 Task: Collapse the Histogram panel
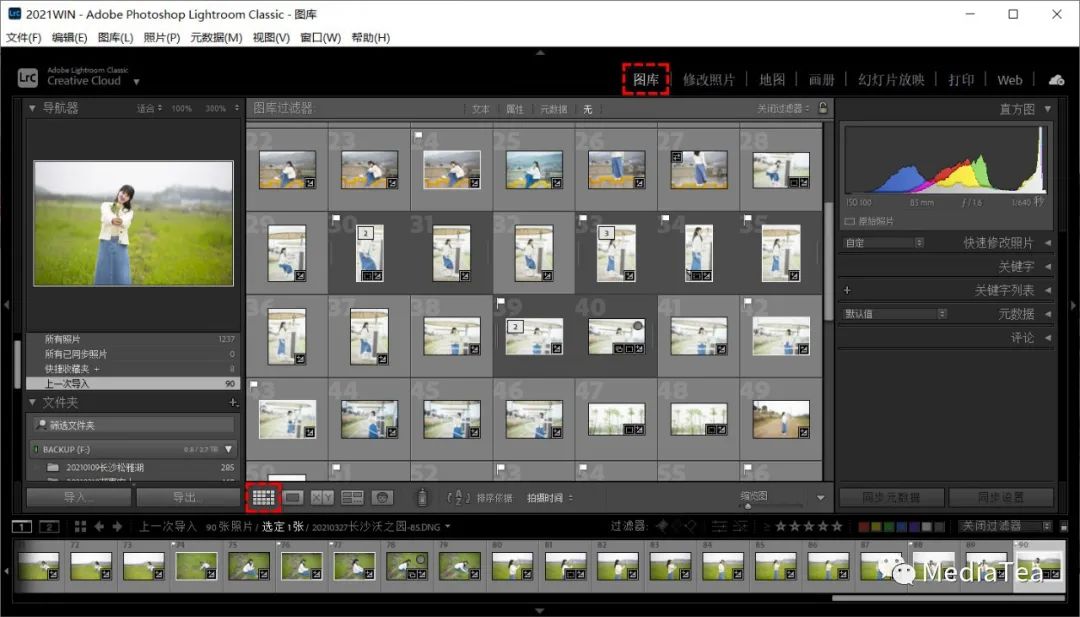pos(1048,109)
